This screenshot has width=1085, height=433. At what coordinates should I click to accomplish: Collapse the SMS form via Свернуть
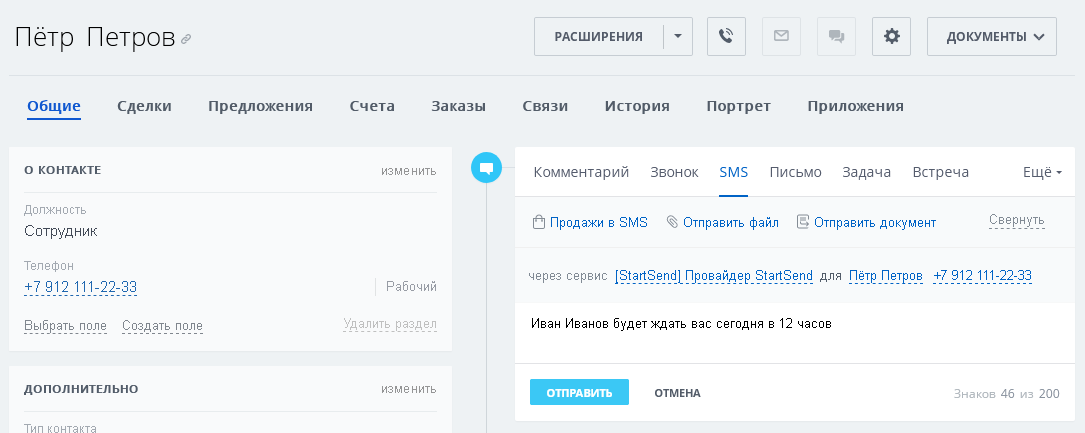(1016, 220)
